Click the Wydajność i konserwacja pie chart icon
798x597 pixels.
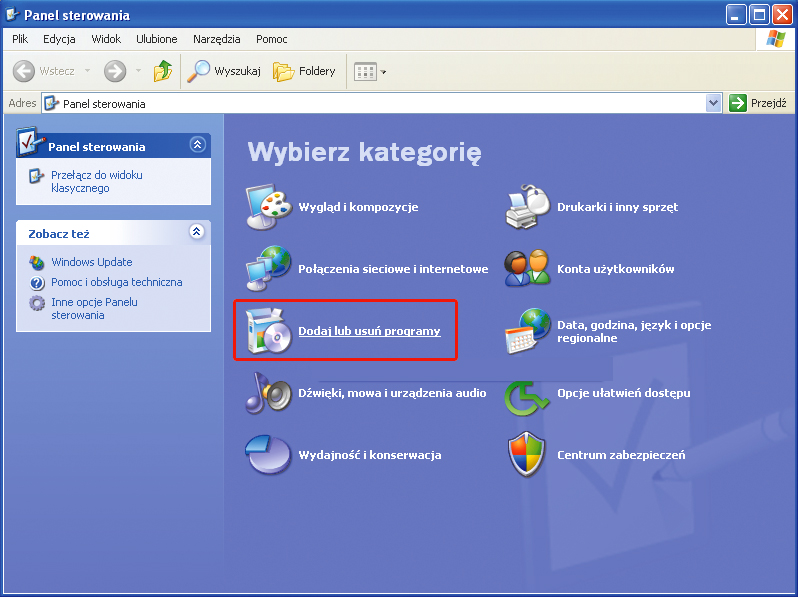tap(267, 455)
